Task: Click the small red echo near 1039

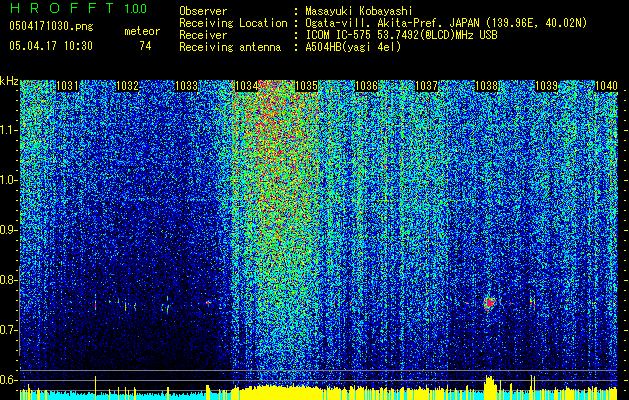Action: point(532,303)
